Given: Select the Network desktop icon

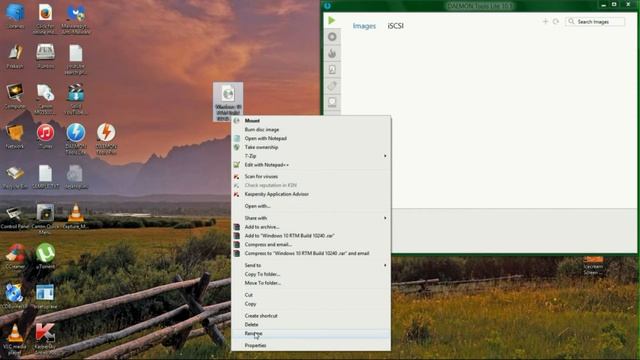Looking at the screenshot, I should (x=15, y=136).
